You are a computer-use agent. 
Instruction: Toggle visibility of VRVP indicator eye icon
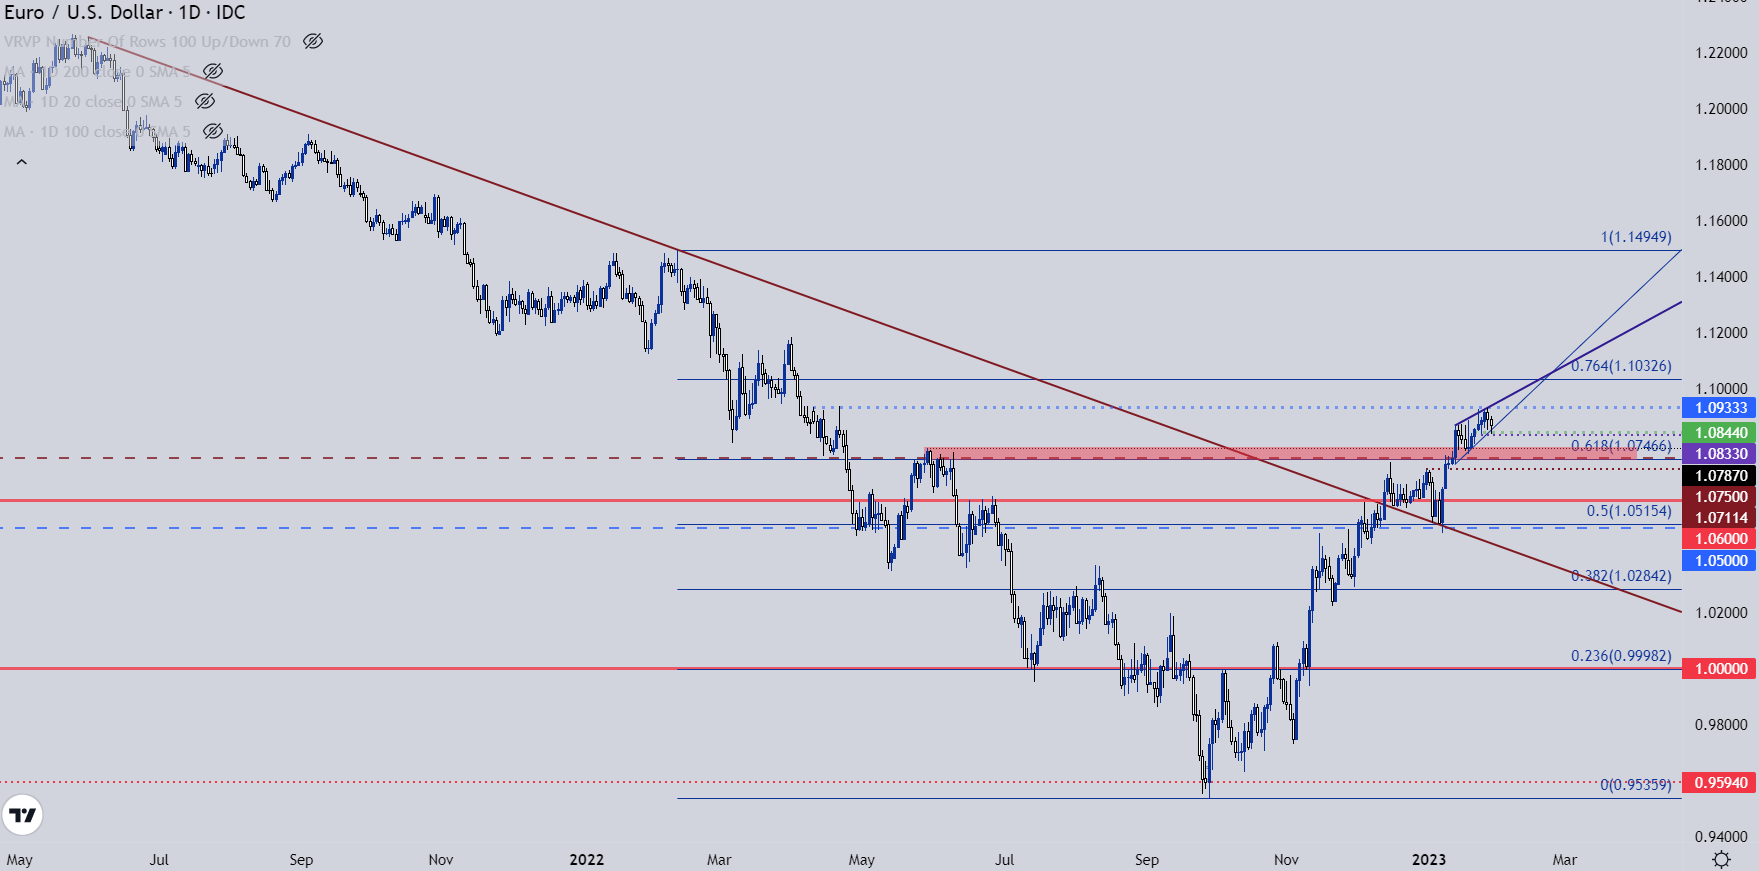pyautogui.click(x=313, y=41)
